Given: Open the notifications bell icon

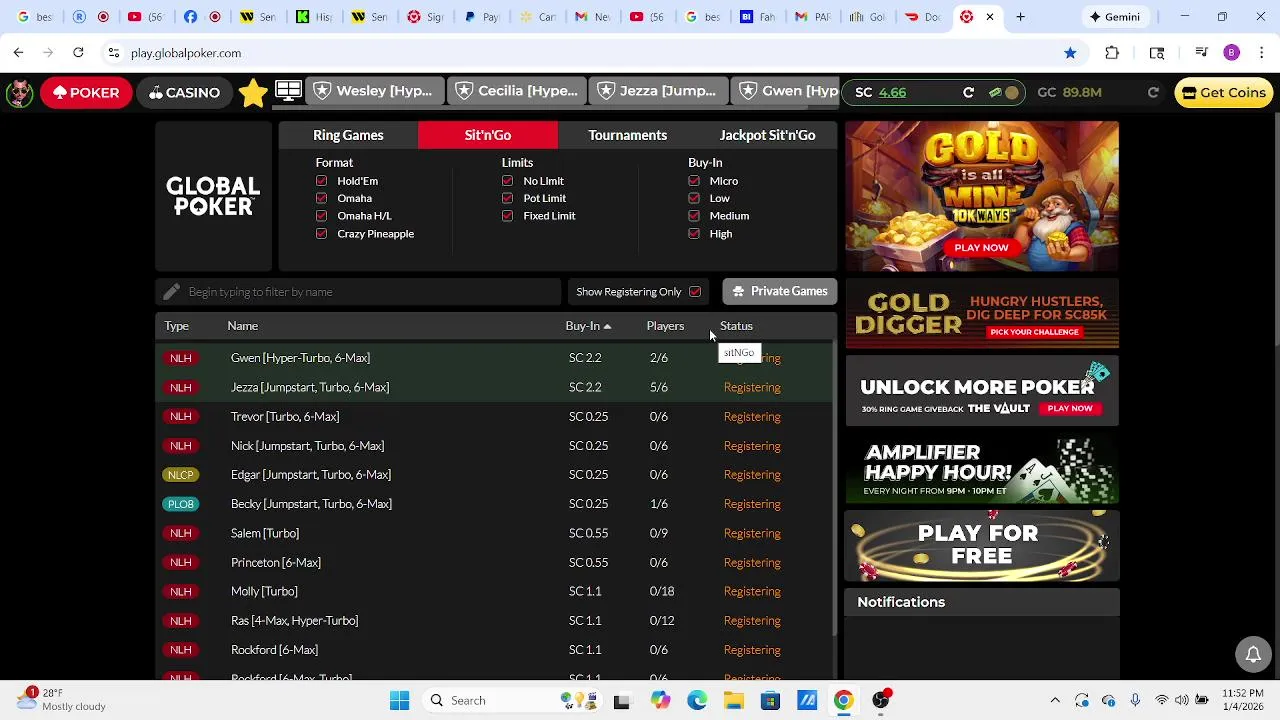Looking at the screenshot, I should pos(1253,655).
